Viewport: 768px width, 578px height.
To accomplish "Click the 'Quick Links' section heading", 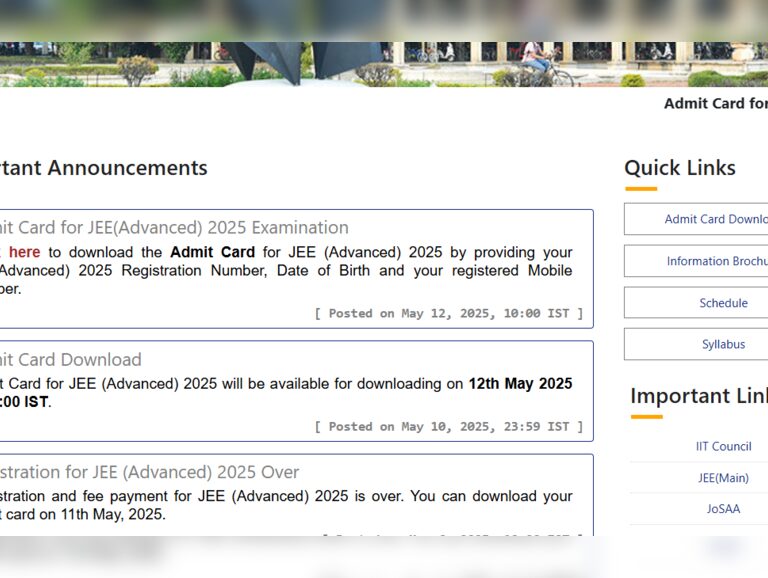I will (680, 168).
